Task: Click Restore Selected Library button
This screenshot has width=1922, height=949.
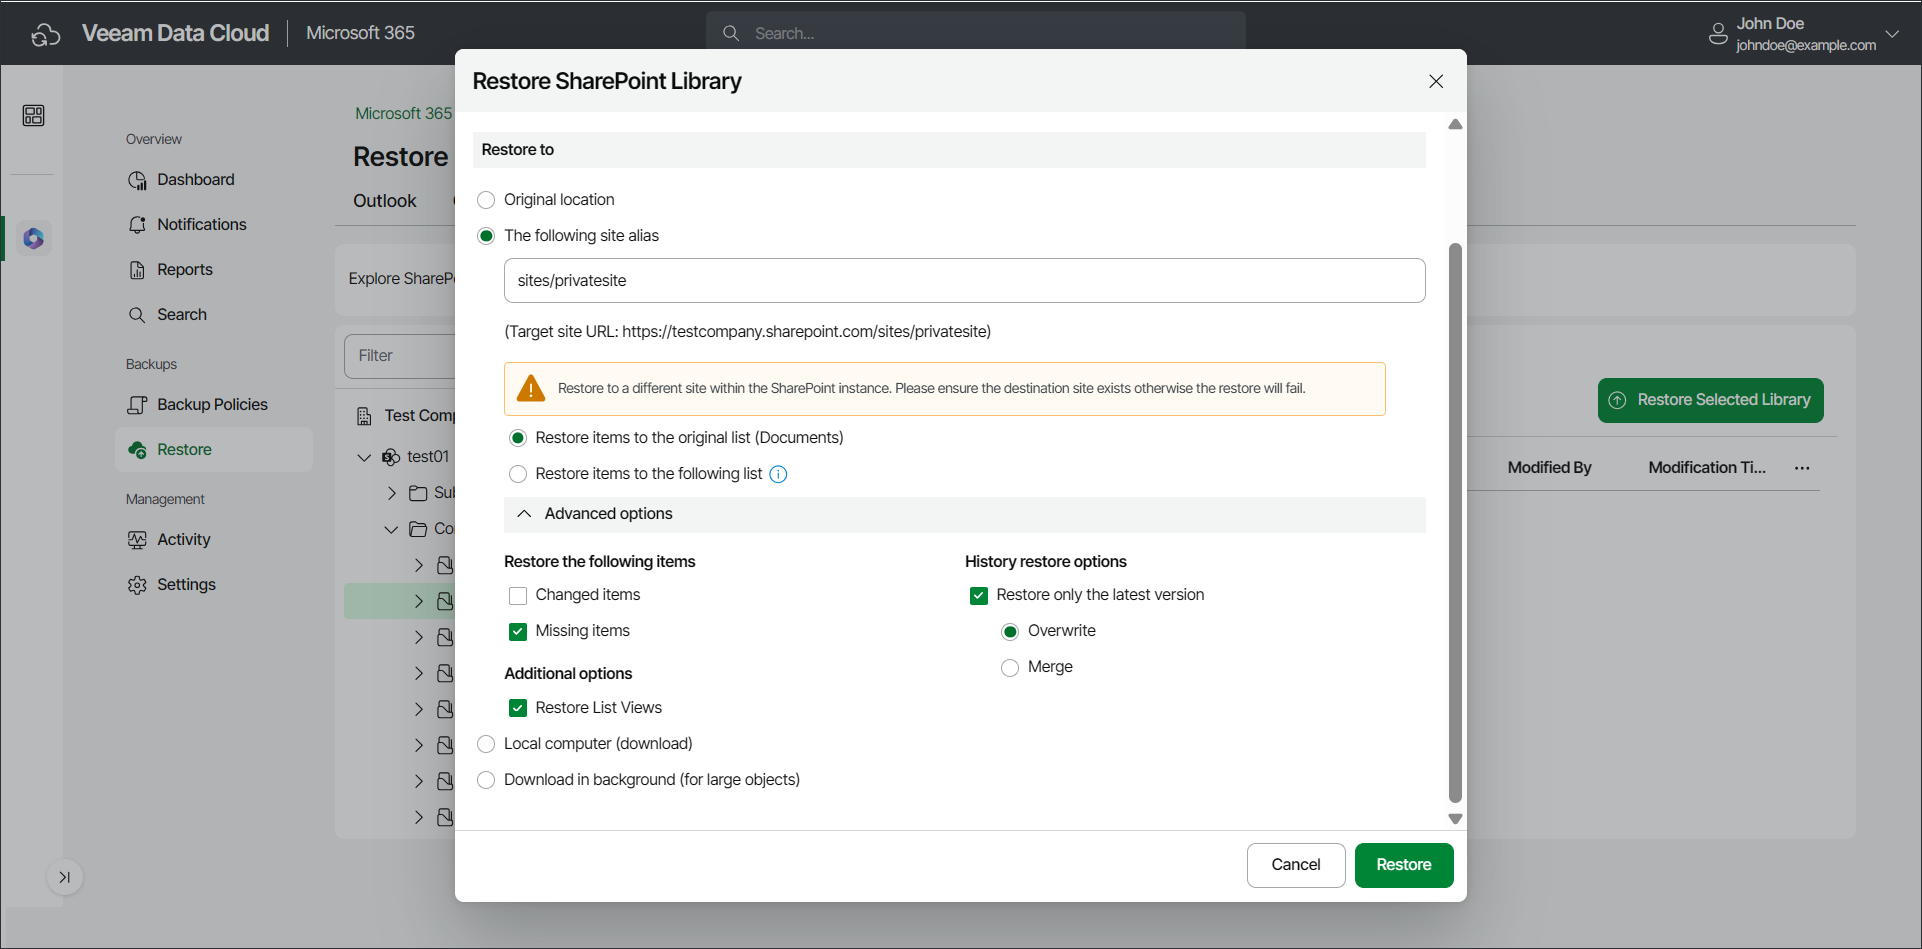Action: [x=1711, y=400]
